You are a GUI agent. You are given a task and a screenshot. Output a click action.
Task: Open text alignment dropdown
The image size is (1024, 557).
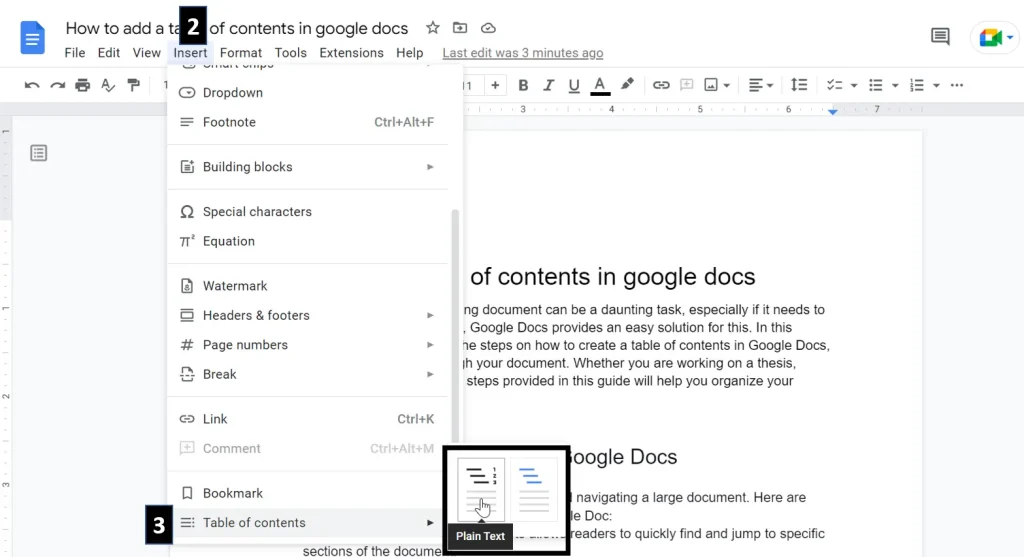[760, 85]
